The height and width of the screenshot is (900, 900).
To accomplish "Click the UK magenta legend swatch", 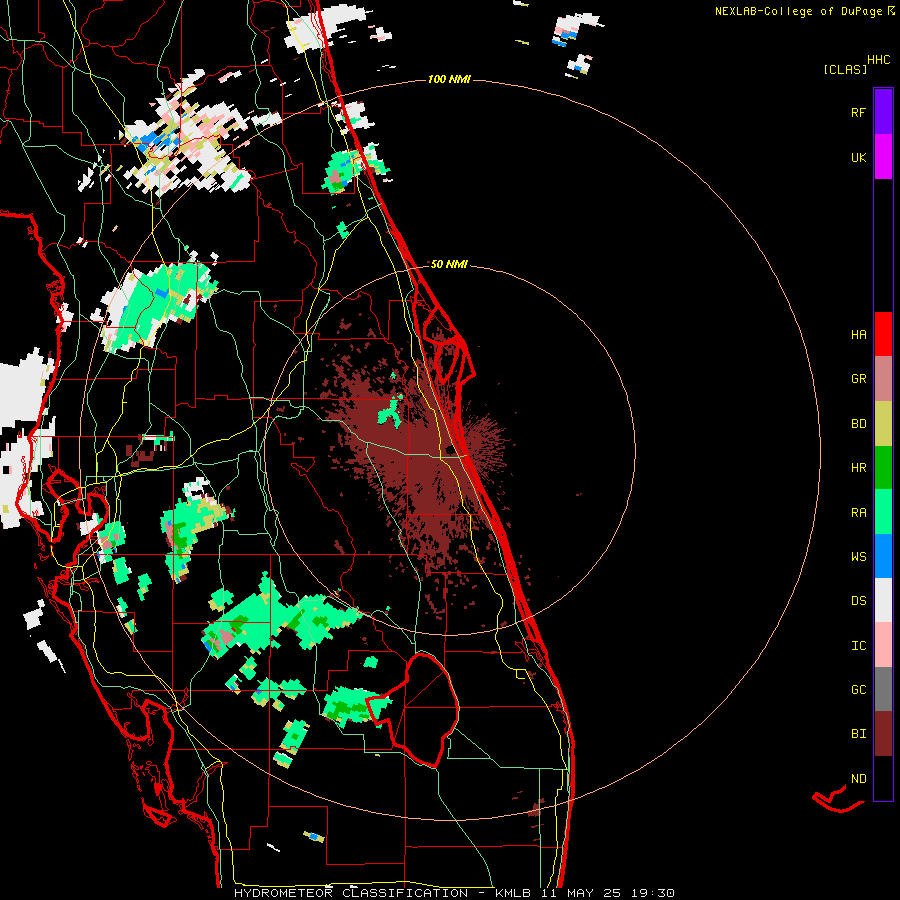I will 883,157.
